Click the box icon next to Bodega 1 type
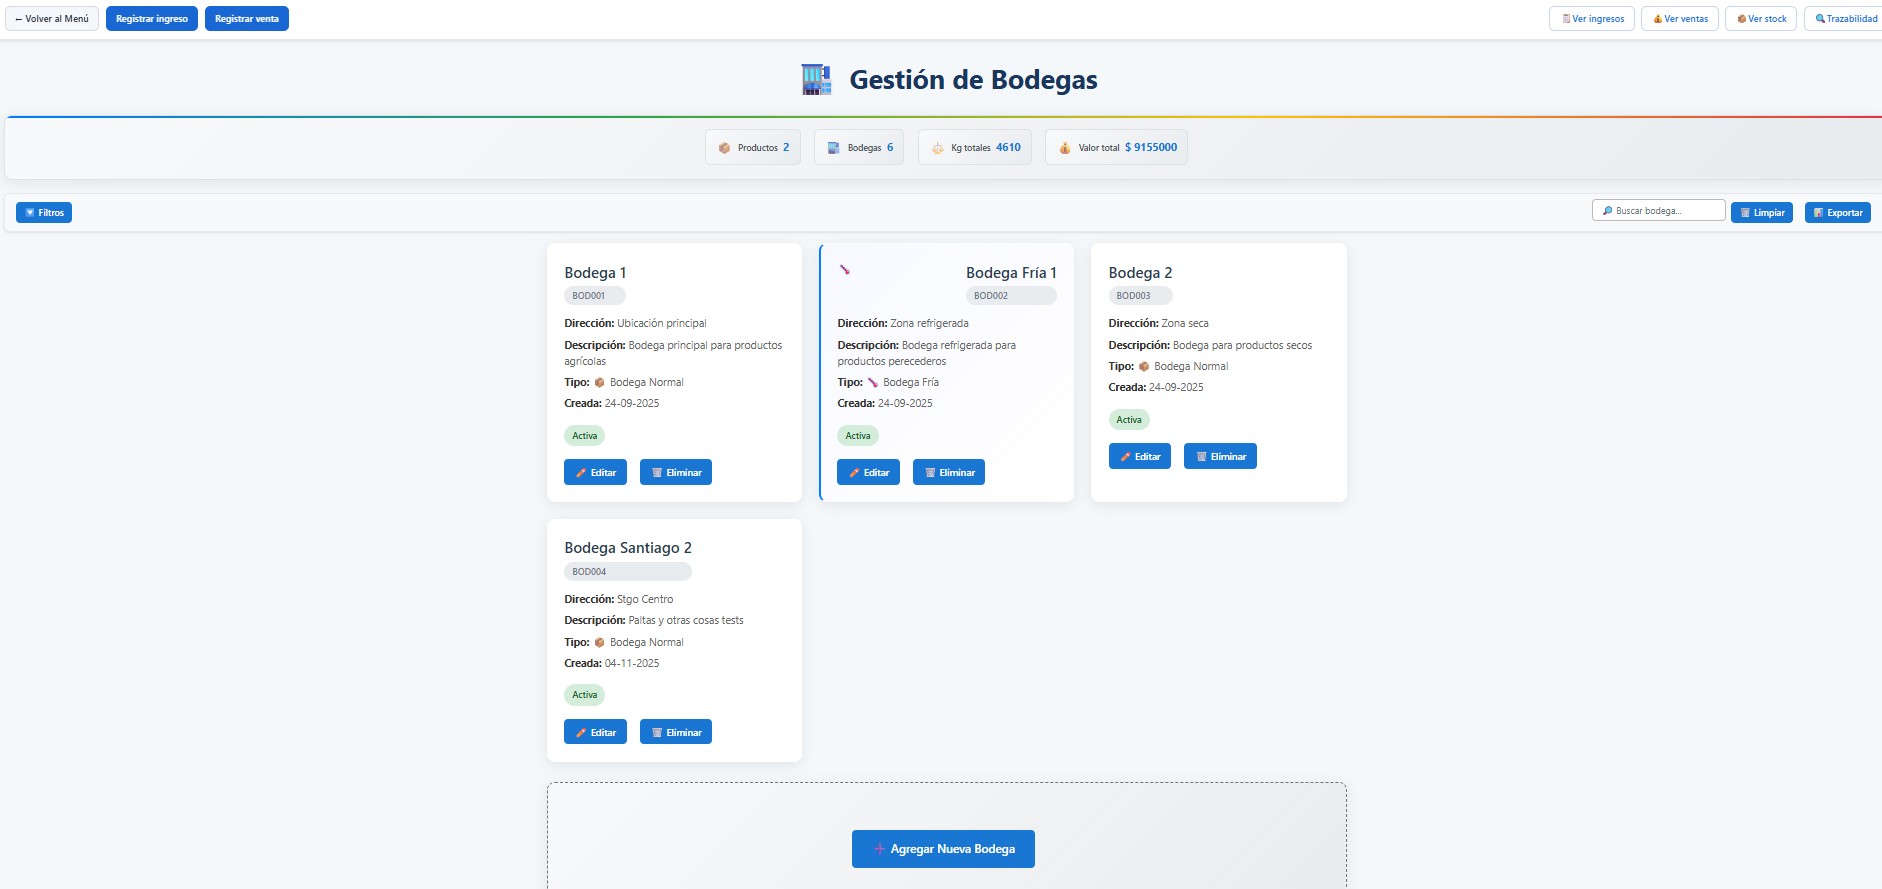The height and width of the screenshot is (889, 1882). pos(600,383)
